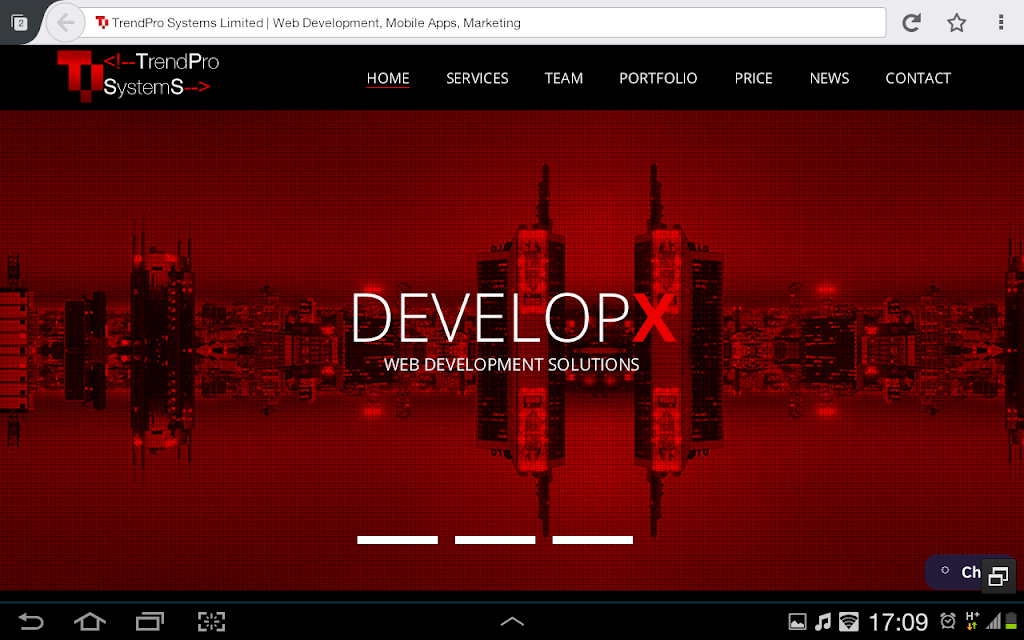
Task: Select the first slider indicator bar
Action: 397,540
